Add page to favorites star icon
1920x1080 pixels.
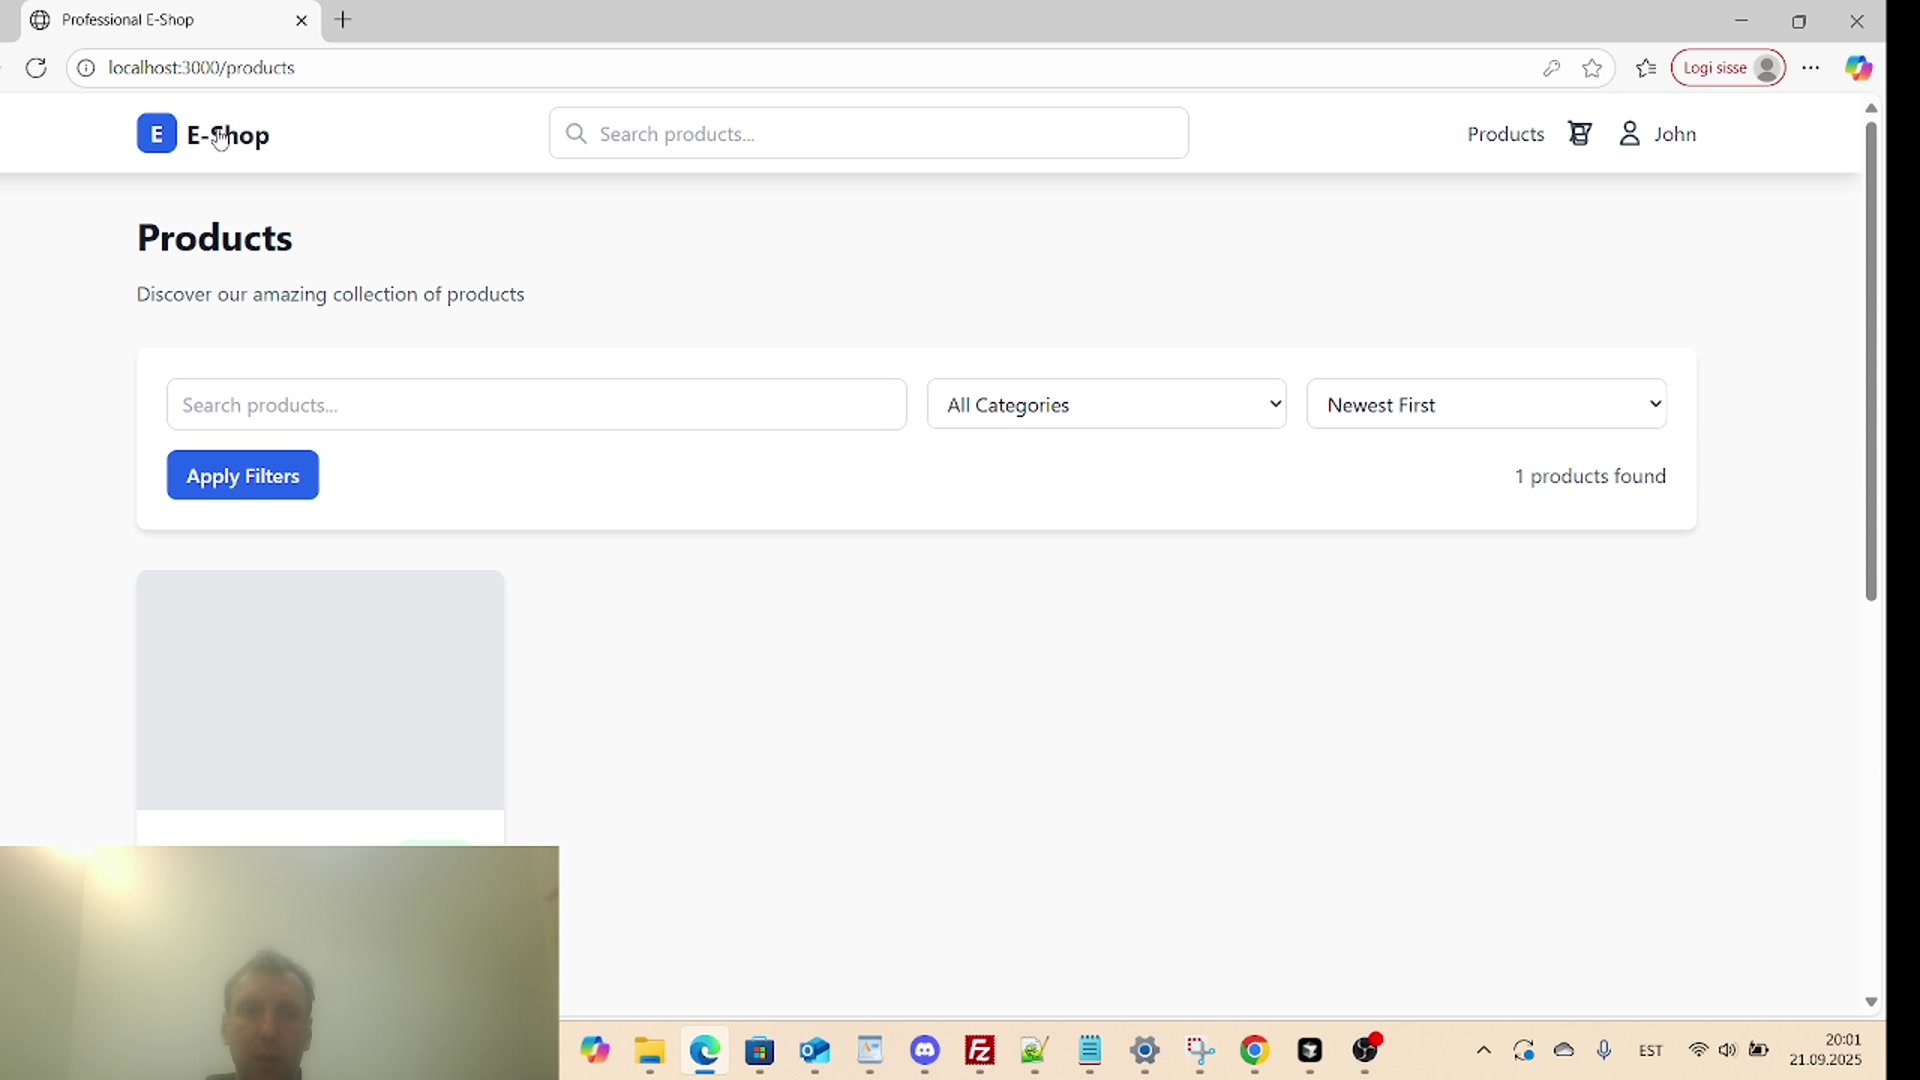[1592, 68]
